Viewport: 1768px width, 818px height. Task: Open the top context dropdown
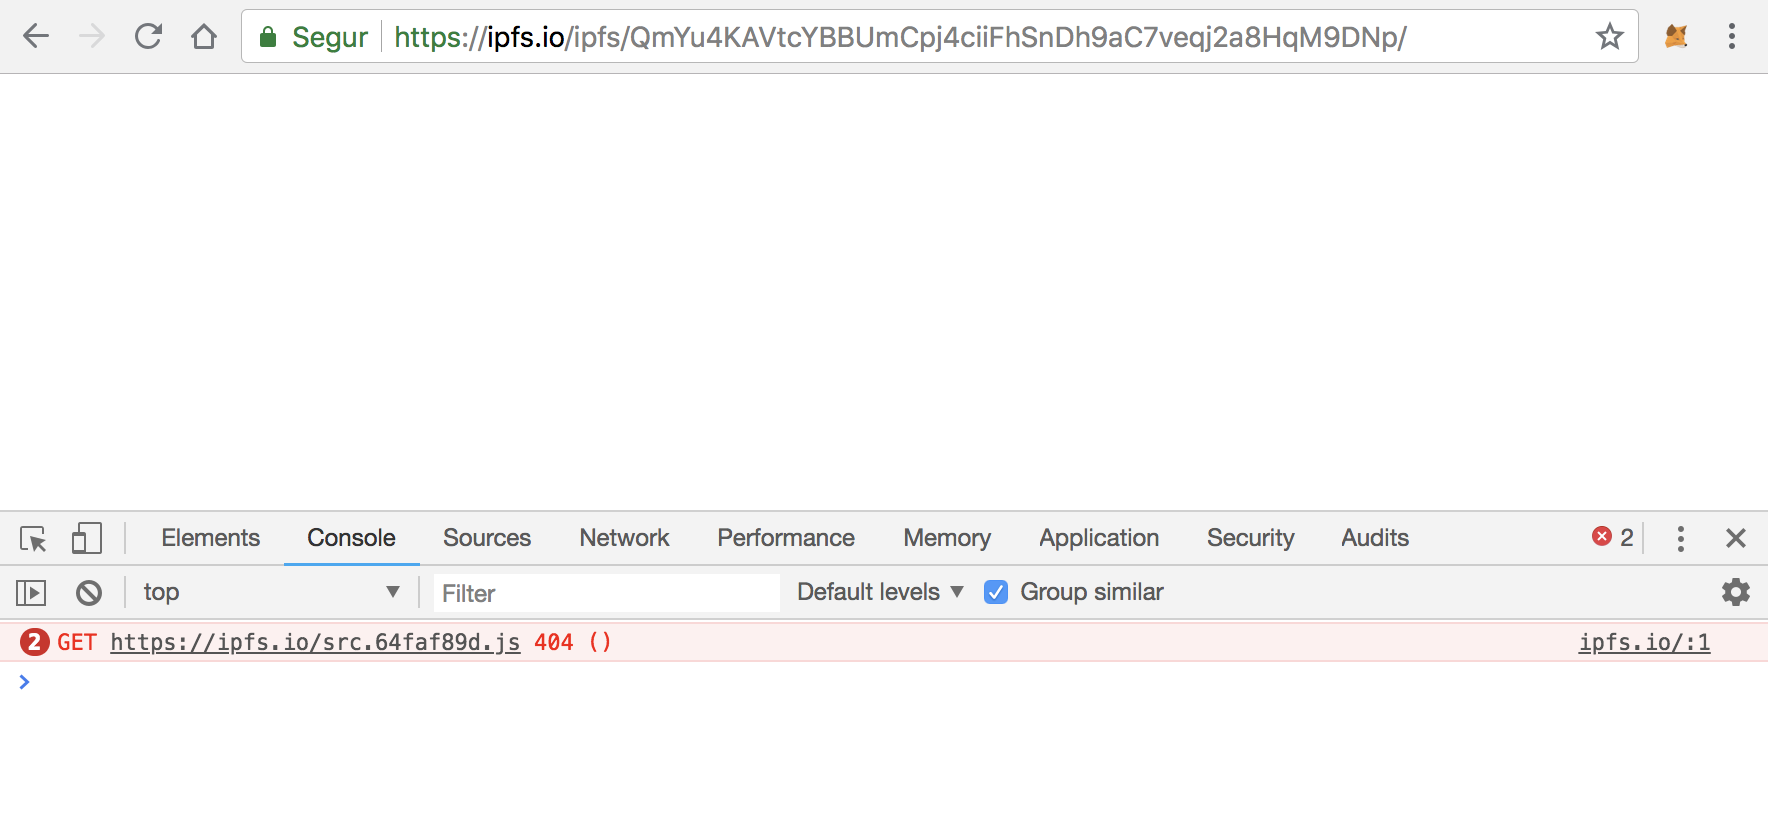(270, 592)
